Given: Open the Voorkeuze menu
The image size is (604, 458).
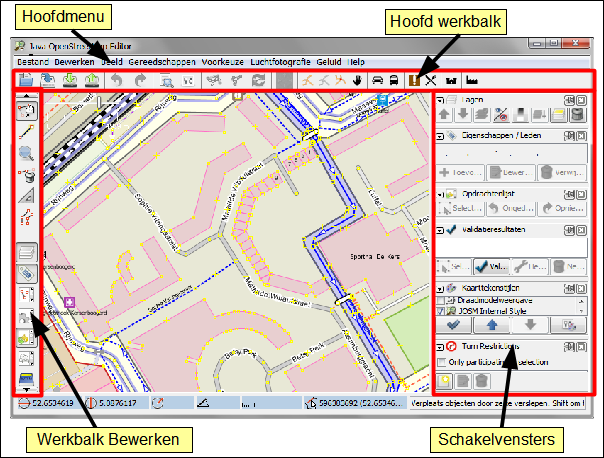Looking at the screenshot, I should [223, 62].
